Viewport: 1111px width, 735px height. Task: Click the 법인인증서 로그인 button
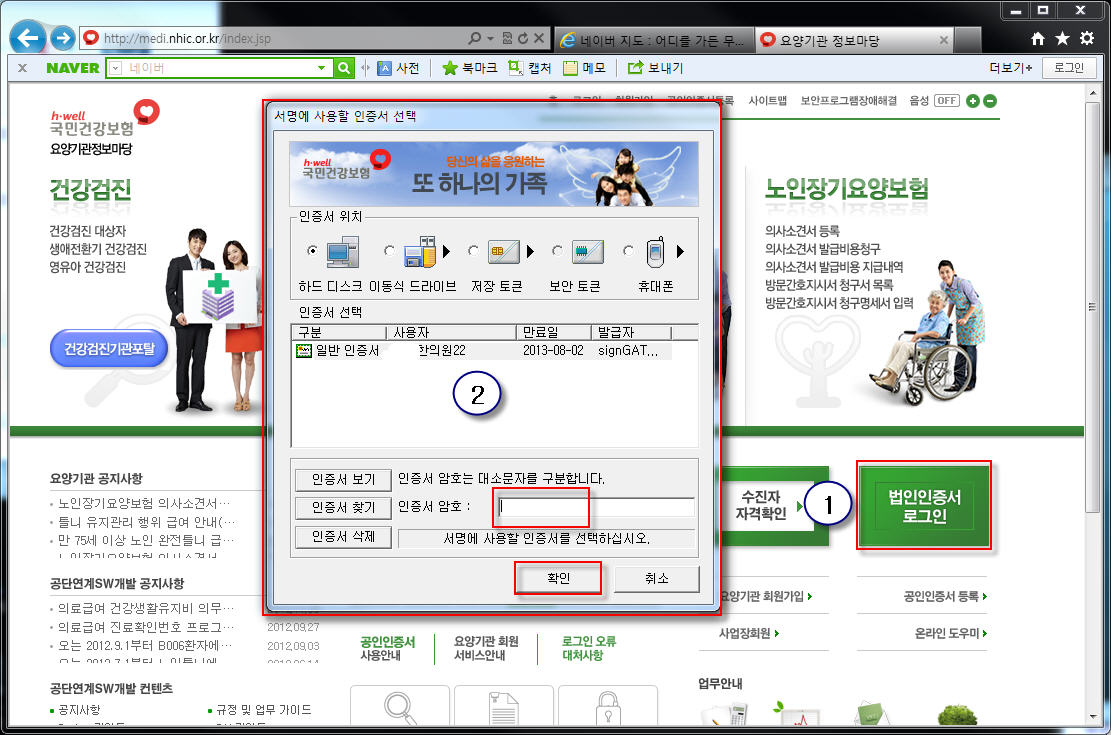[924, 506]
